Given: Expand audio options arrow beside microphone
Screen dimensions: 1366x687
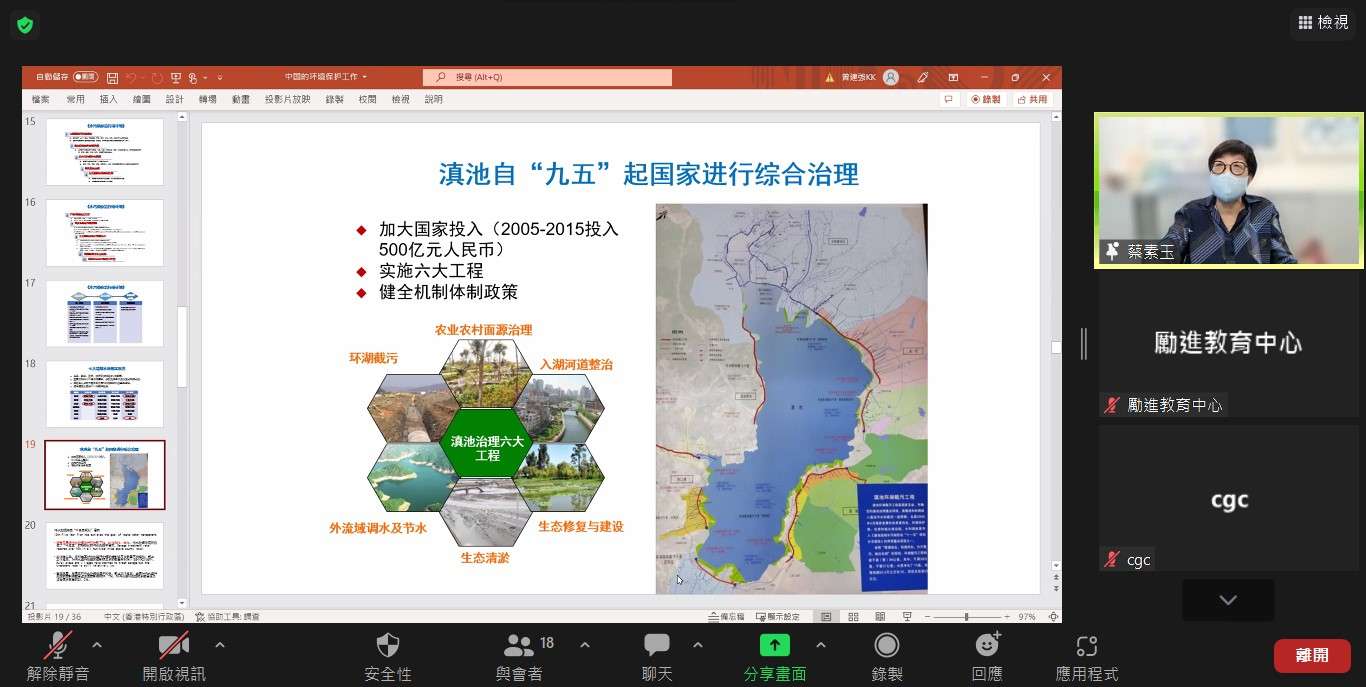Looking at the screenshot, I should 97,645.
